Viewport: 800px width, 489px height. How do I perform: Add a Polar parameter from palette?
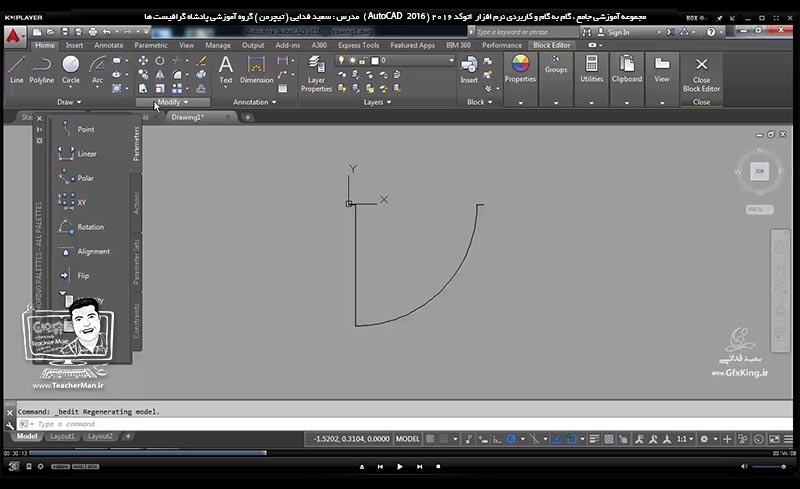click(x=77, y=178)
